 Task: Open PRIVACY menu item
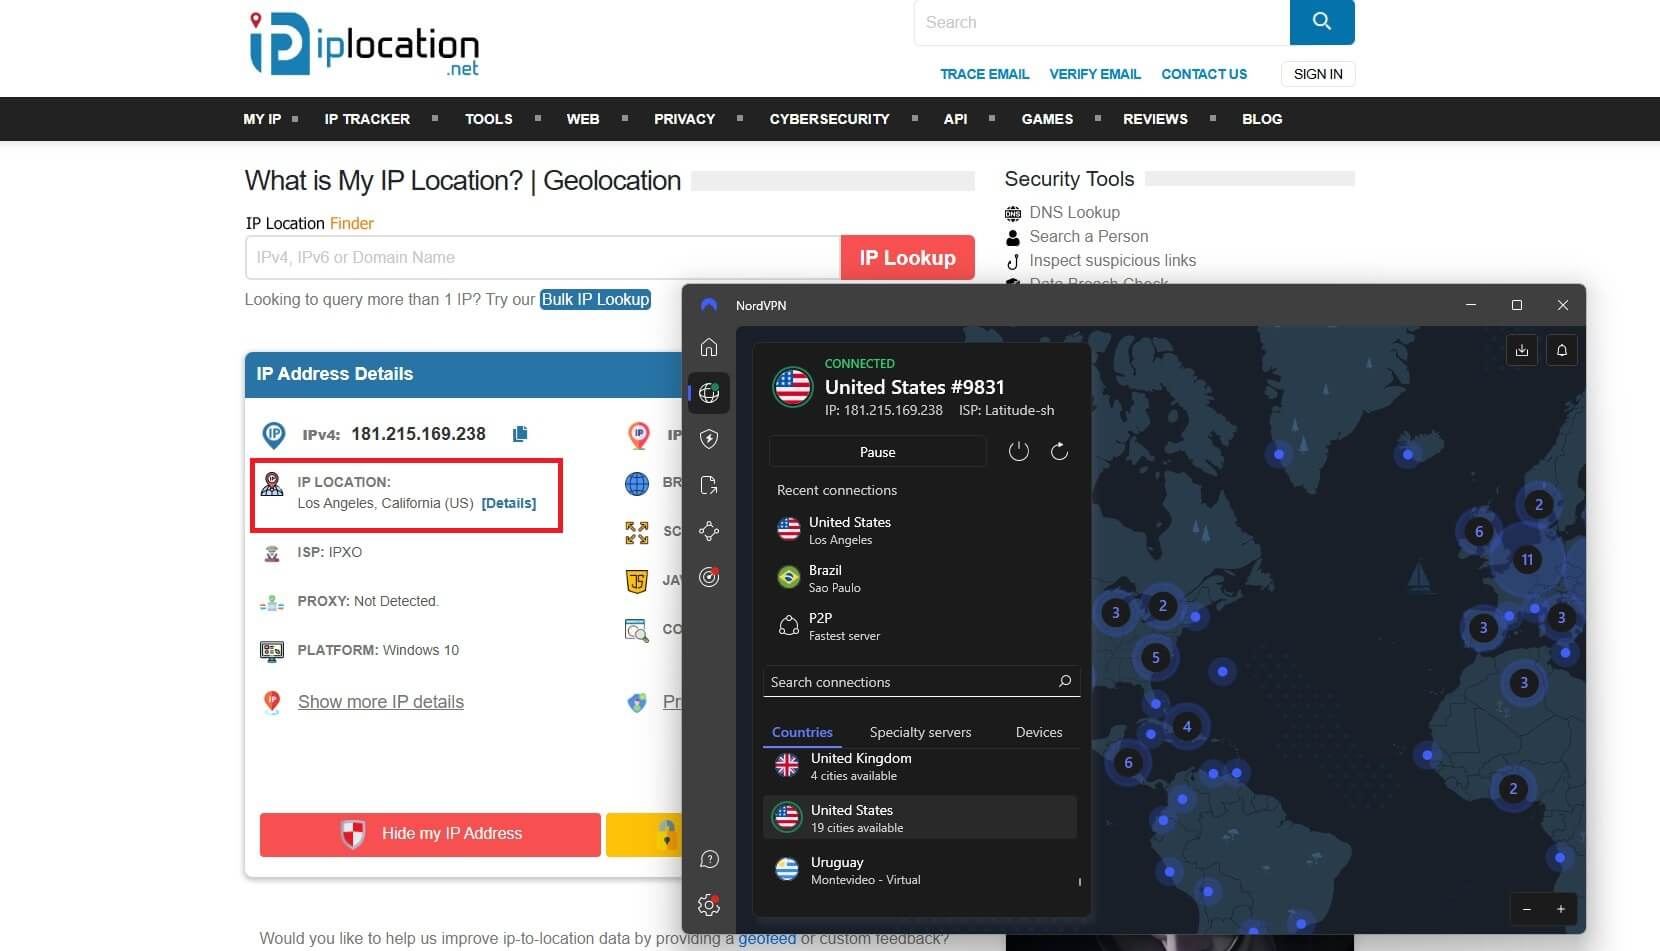[x=684, y=119]
